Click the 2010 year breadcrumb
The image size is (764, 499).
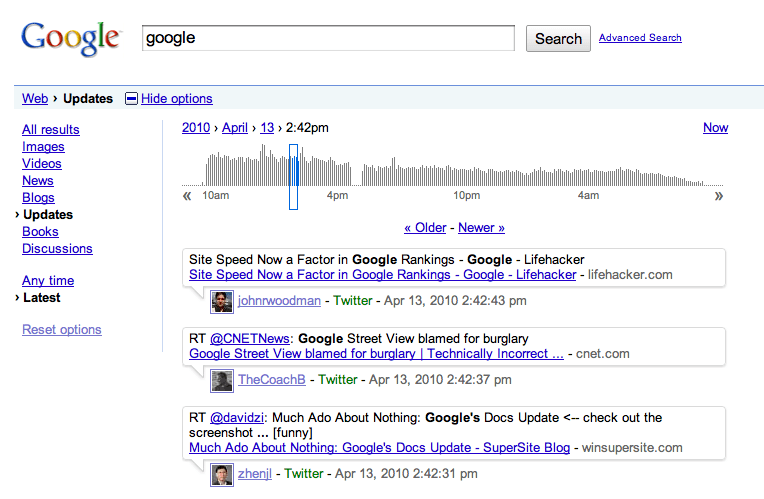pyautogui.click(x=196, y=128)
